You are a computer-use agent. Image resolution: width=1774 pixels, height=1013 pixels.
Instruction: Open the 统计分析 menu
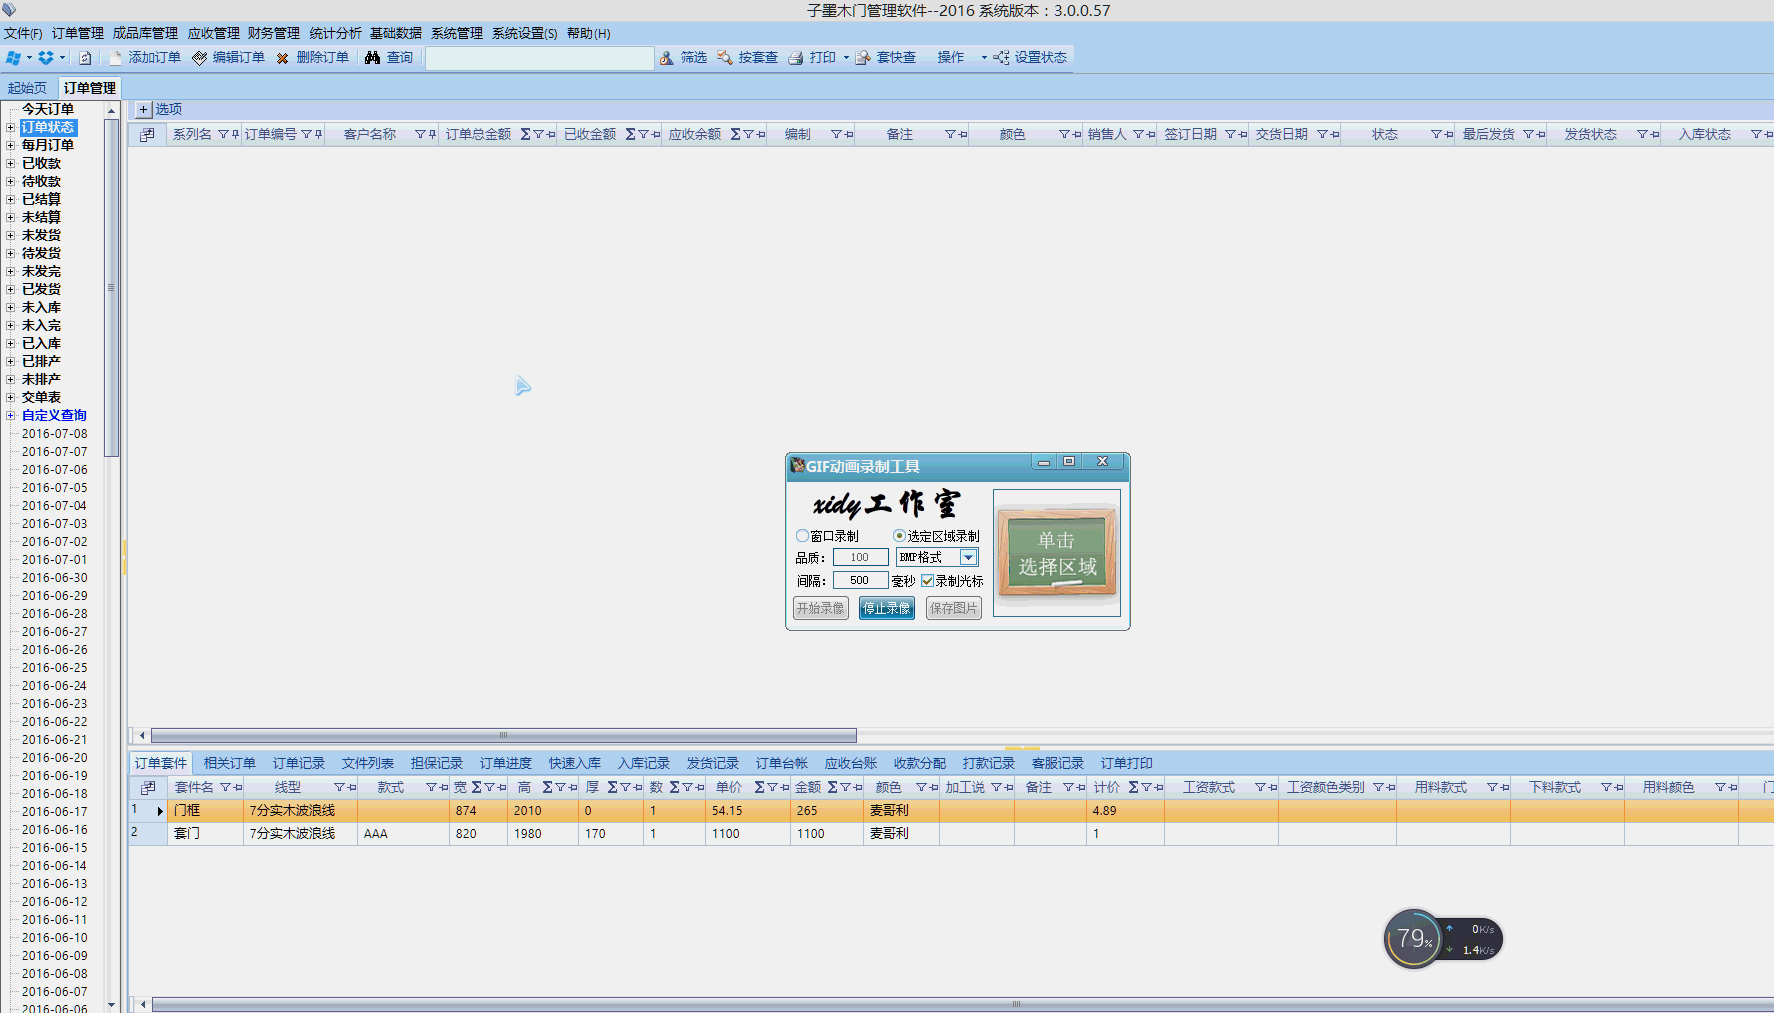point(335,33)
